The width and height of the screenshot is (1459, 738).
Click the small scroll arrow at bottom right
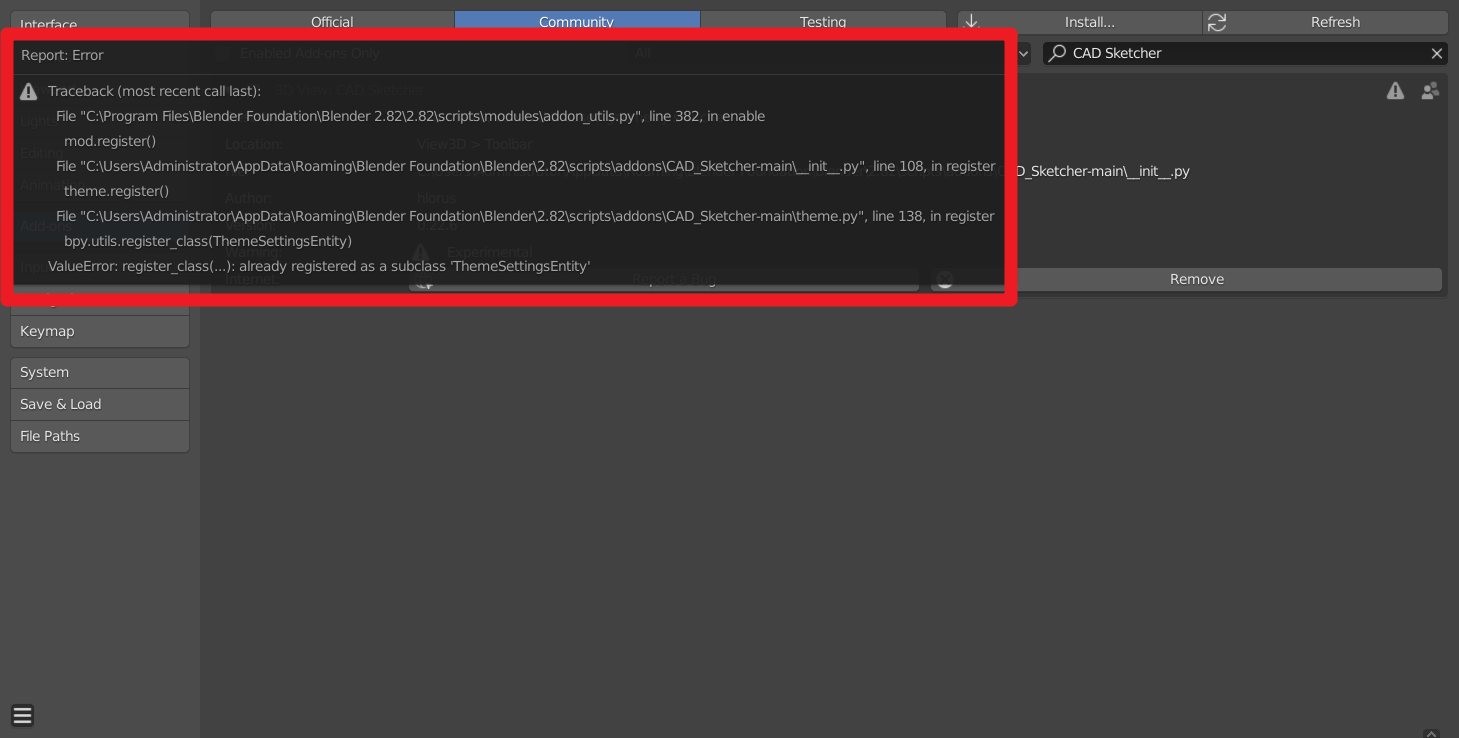tap(1431, 733)
